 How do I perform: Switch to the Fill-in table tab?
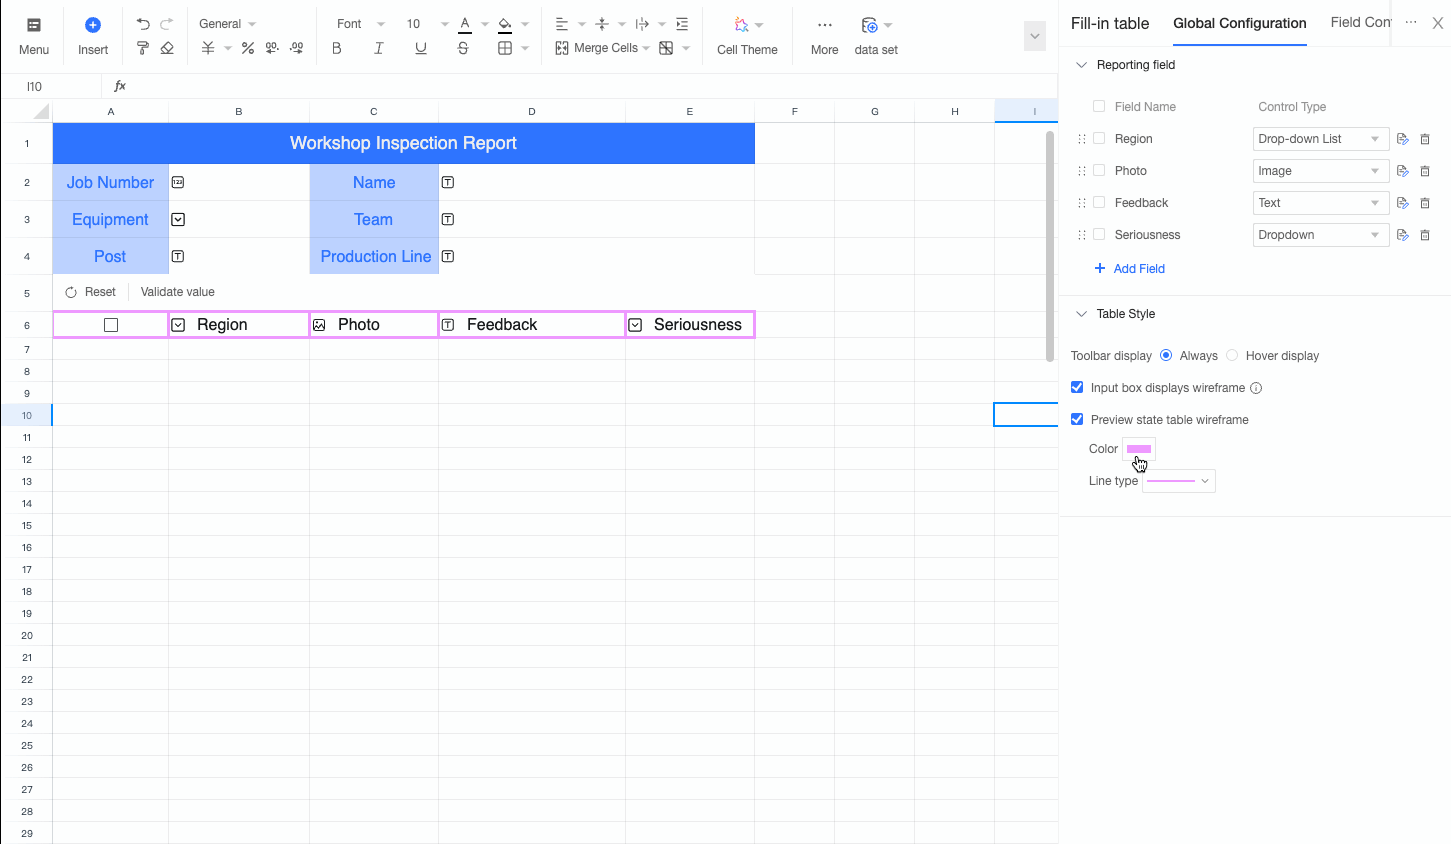pyautogui.click(x=1110, y=23)
